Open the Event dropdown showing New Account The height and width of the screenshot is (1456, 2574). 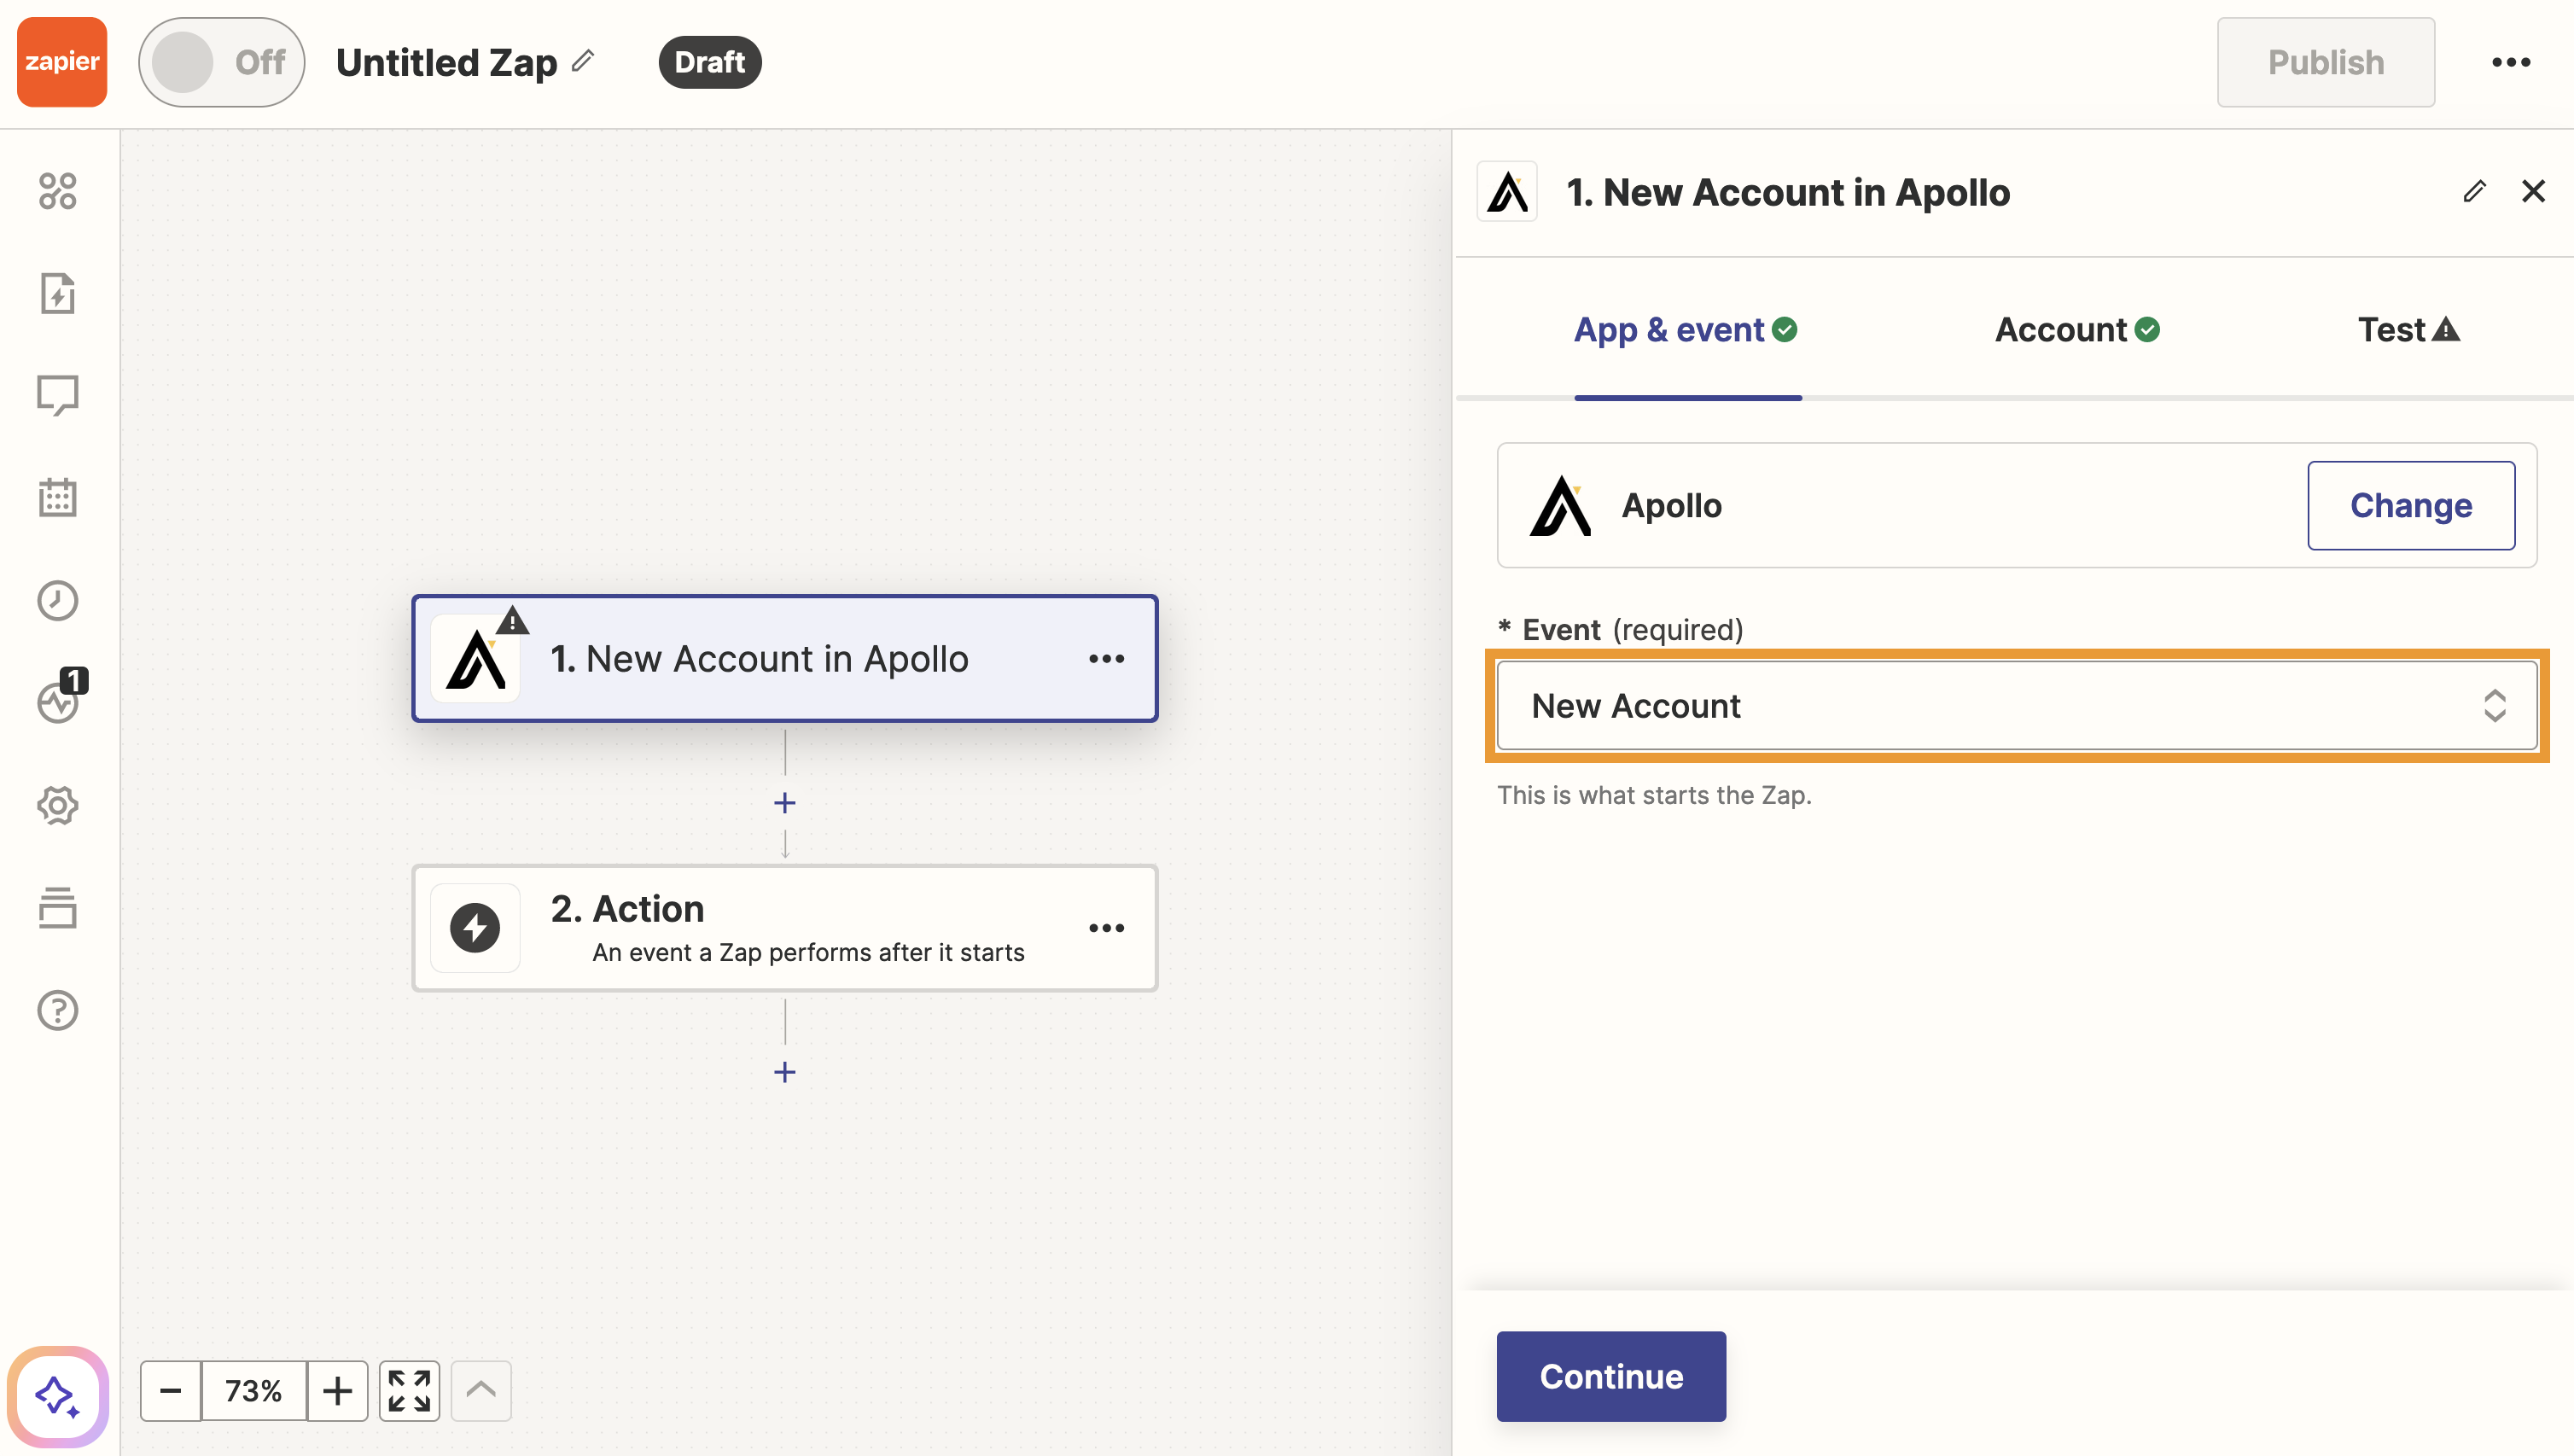coord(2016,706)
